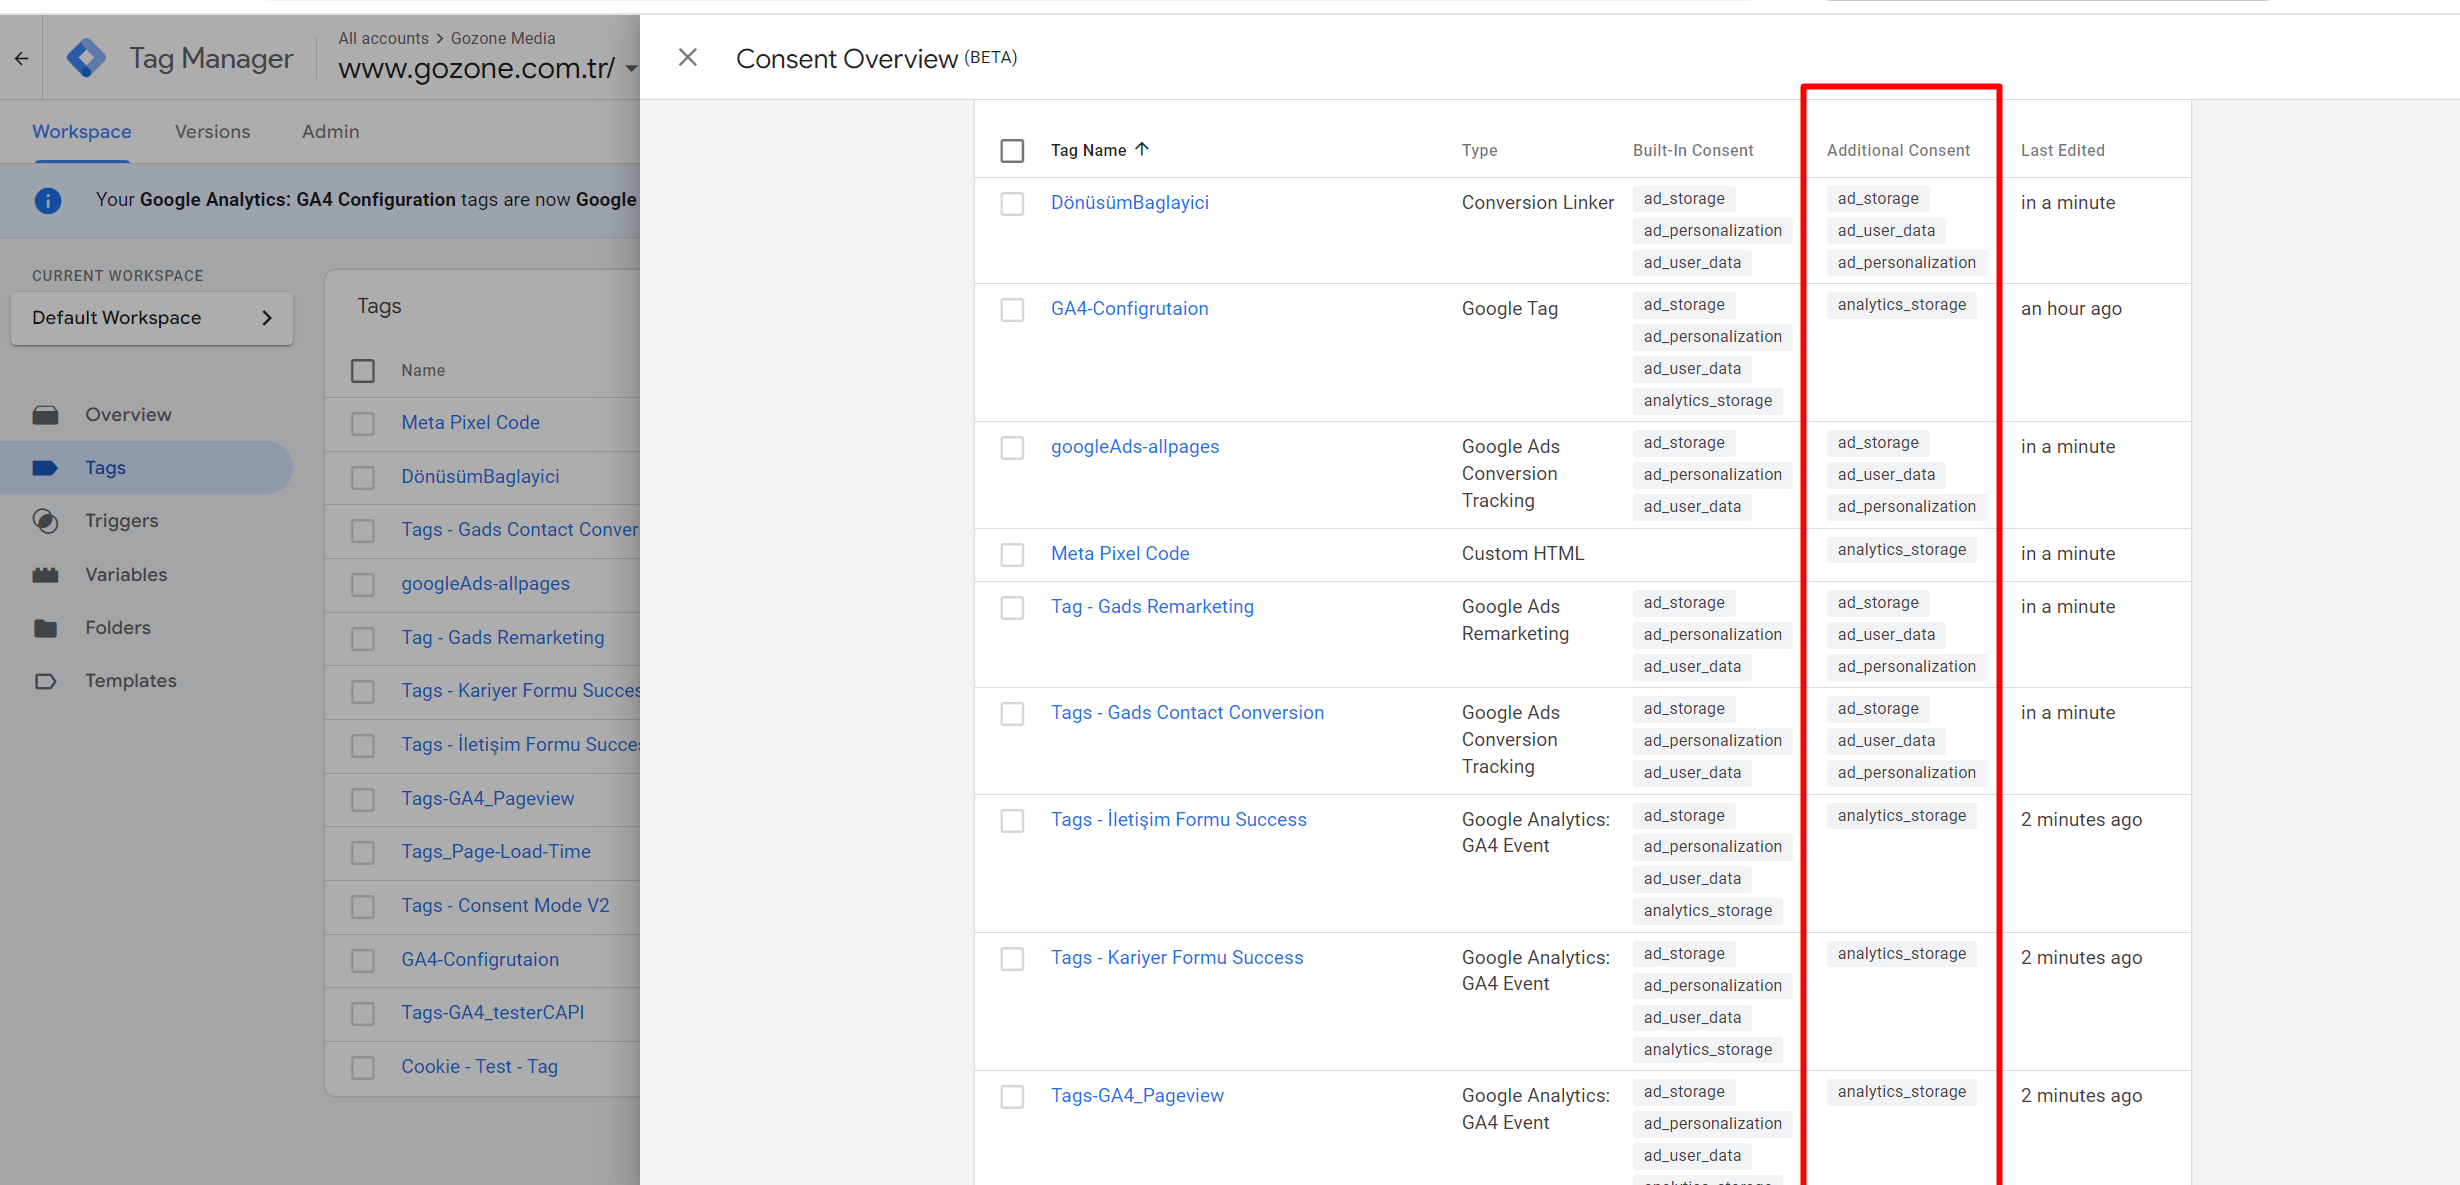Open Triggers via its sidebar icon

46,521
